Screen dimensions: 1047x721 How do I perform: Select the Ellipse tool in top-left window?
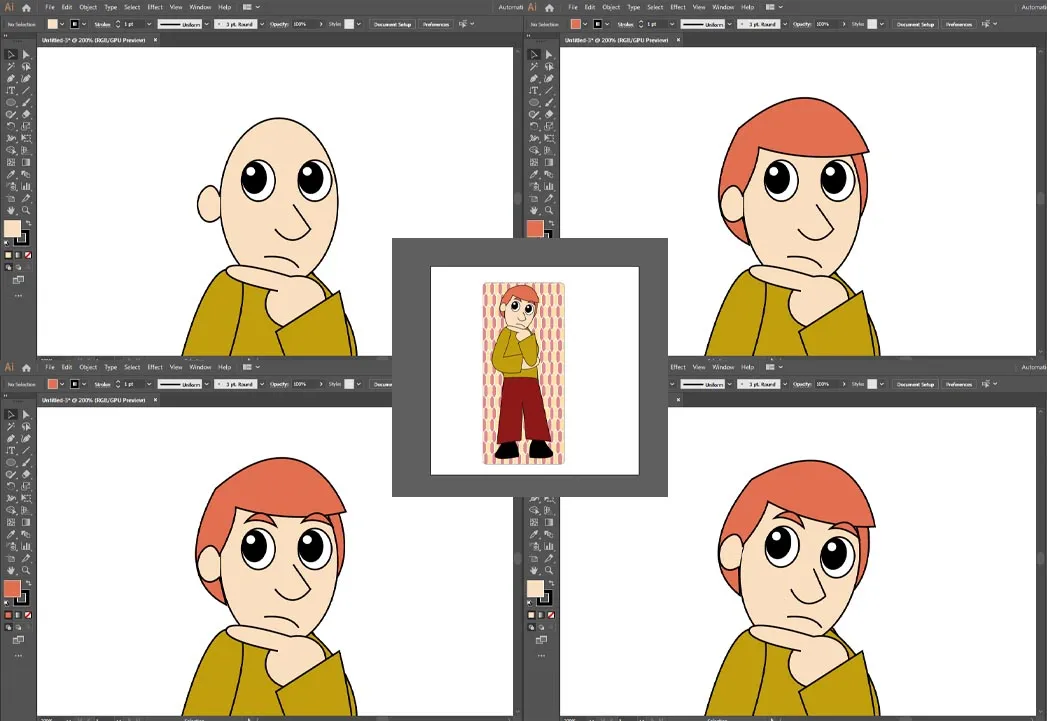coord(11,103)
